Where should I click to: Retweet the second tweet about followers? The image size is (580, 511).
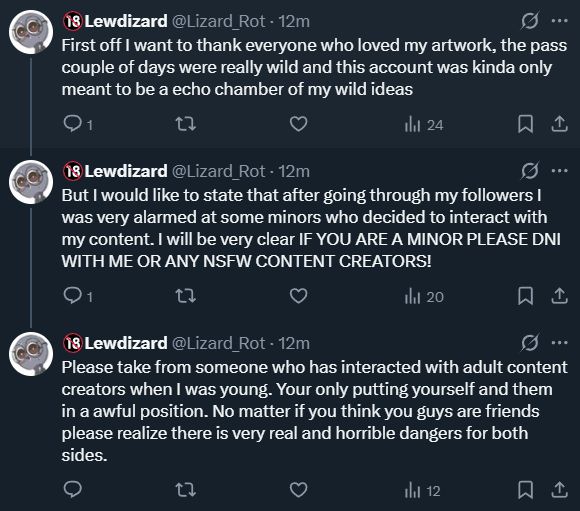point(185,296)
